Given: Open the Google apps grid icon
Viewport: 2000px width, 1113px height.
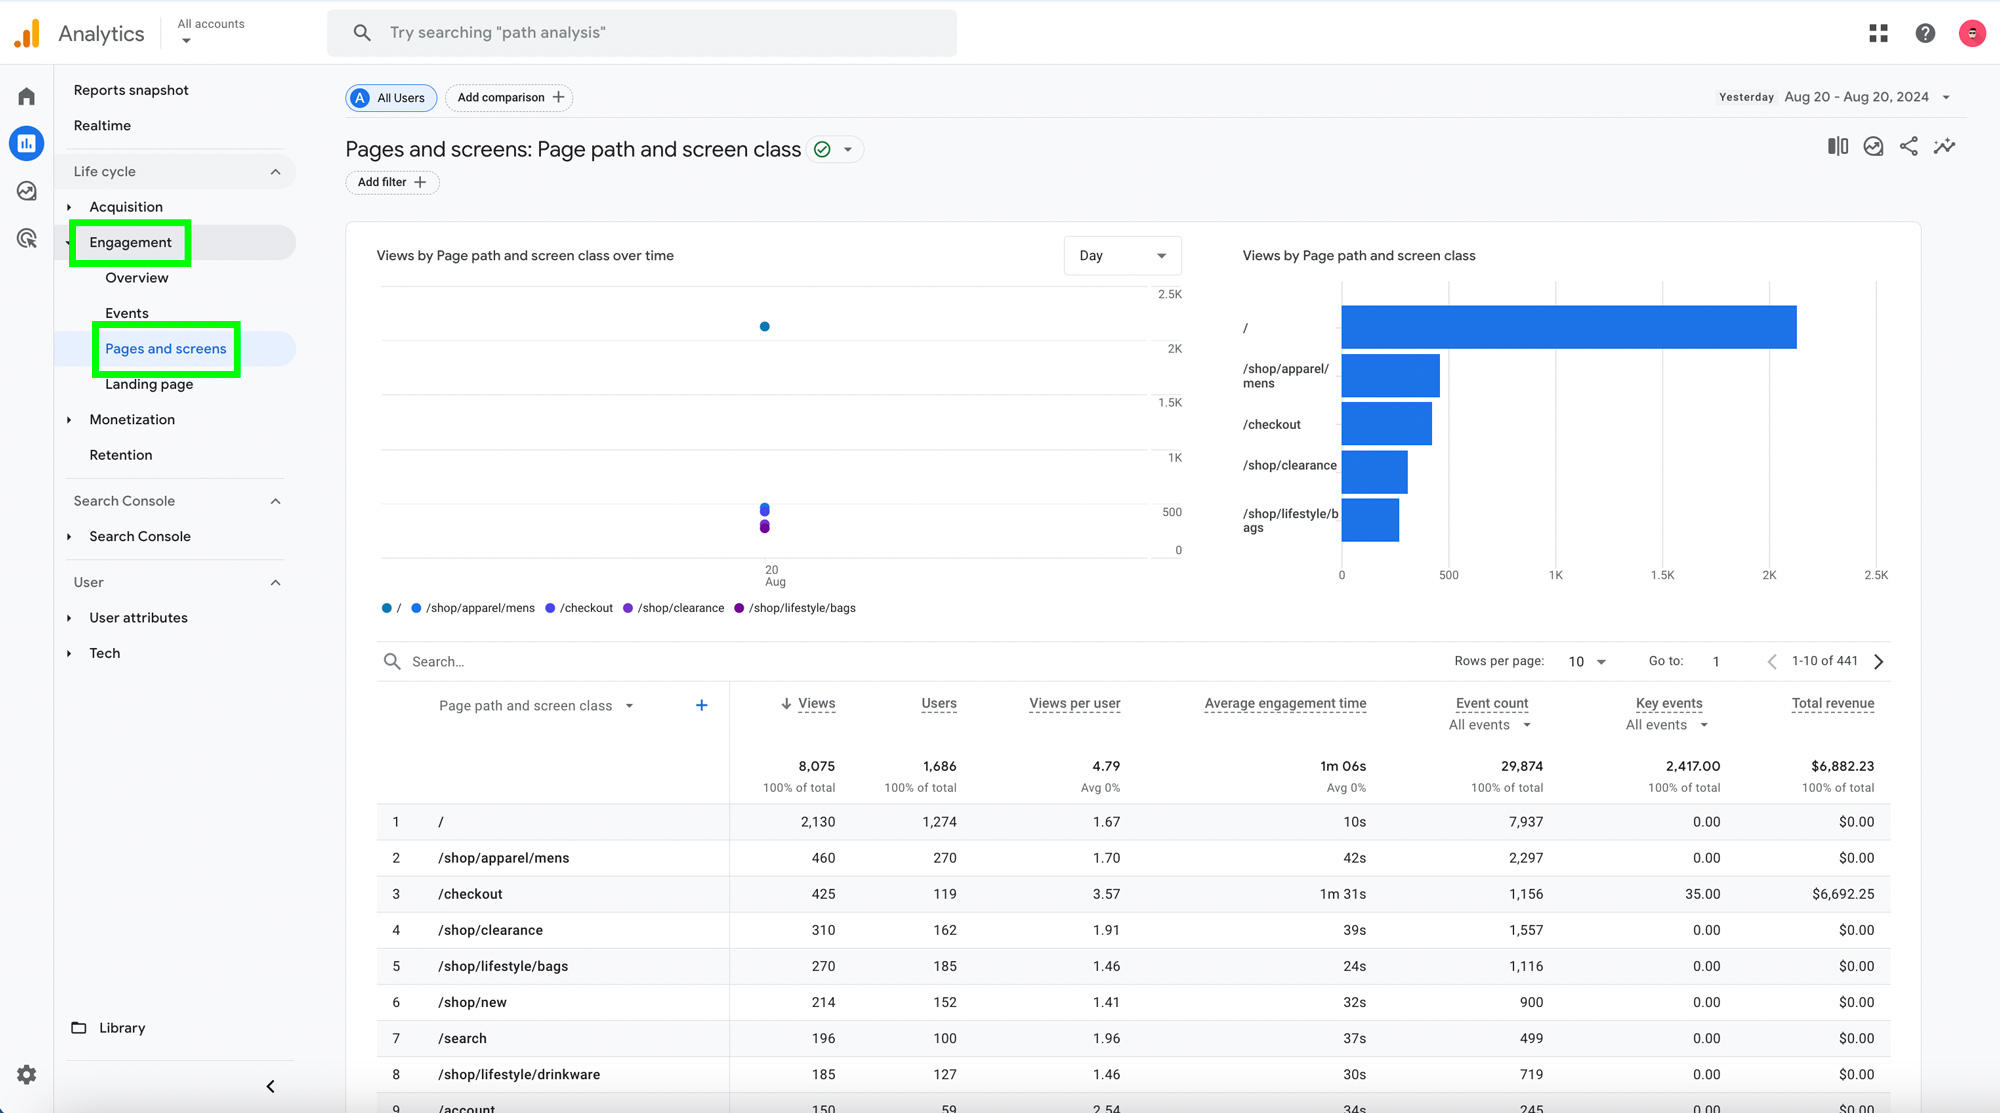Looking at the screenshot, I should [x=1878, y=33].
